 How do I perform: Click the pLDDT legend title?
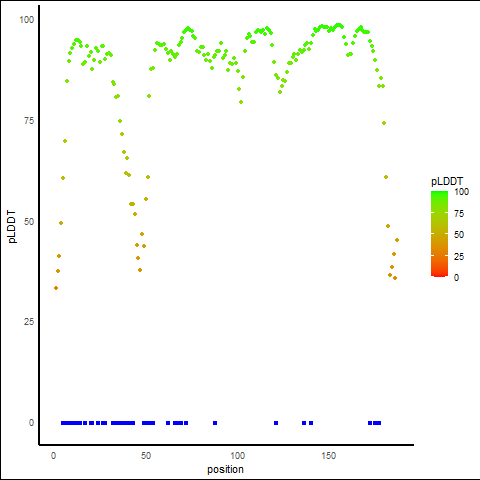[x=447, y=182]
